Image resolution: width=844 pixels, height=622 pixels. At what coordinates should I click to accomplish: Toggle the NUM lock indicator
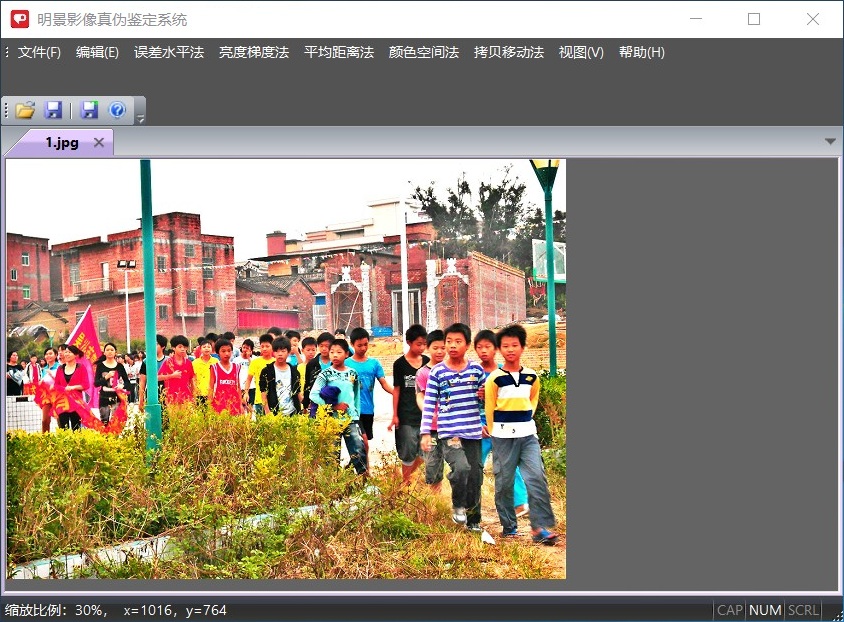click(764, 610)
